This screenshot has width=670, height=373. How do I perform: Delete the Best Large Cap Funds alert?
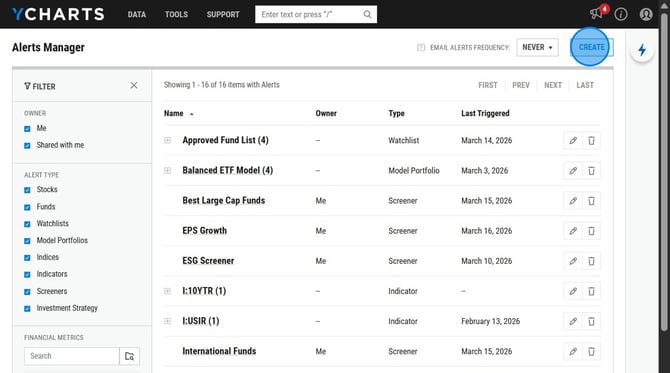591,201
